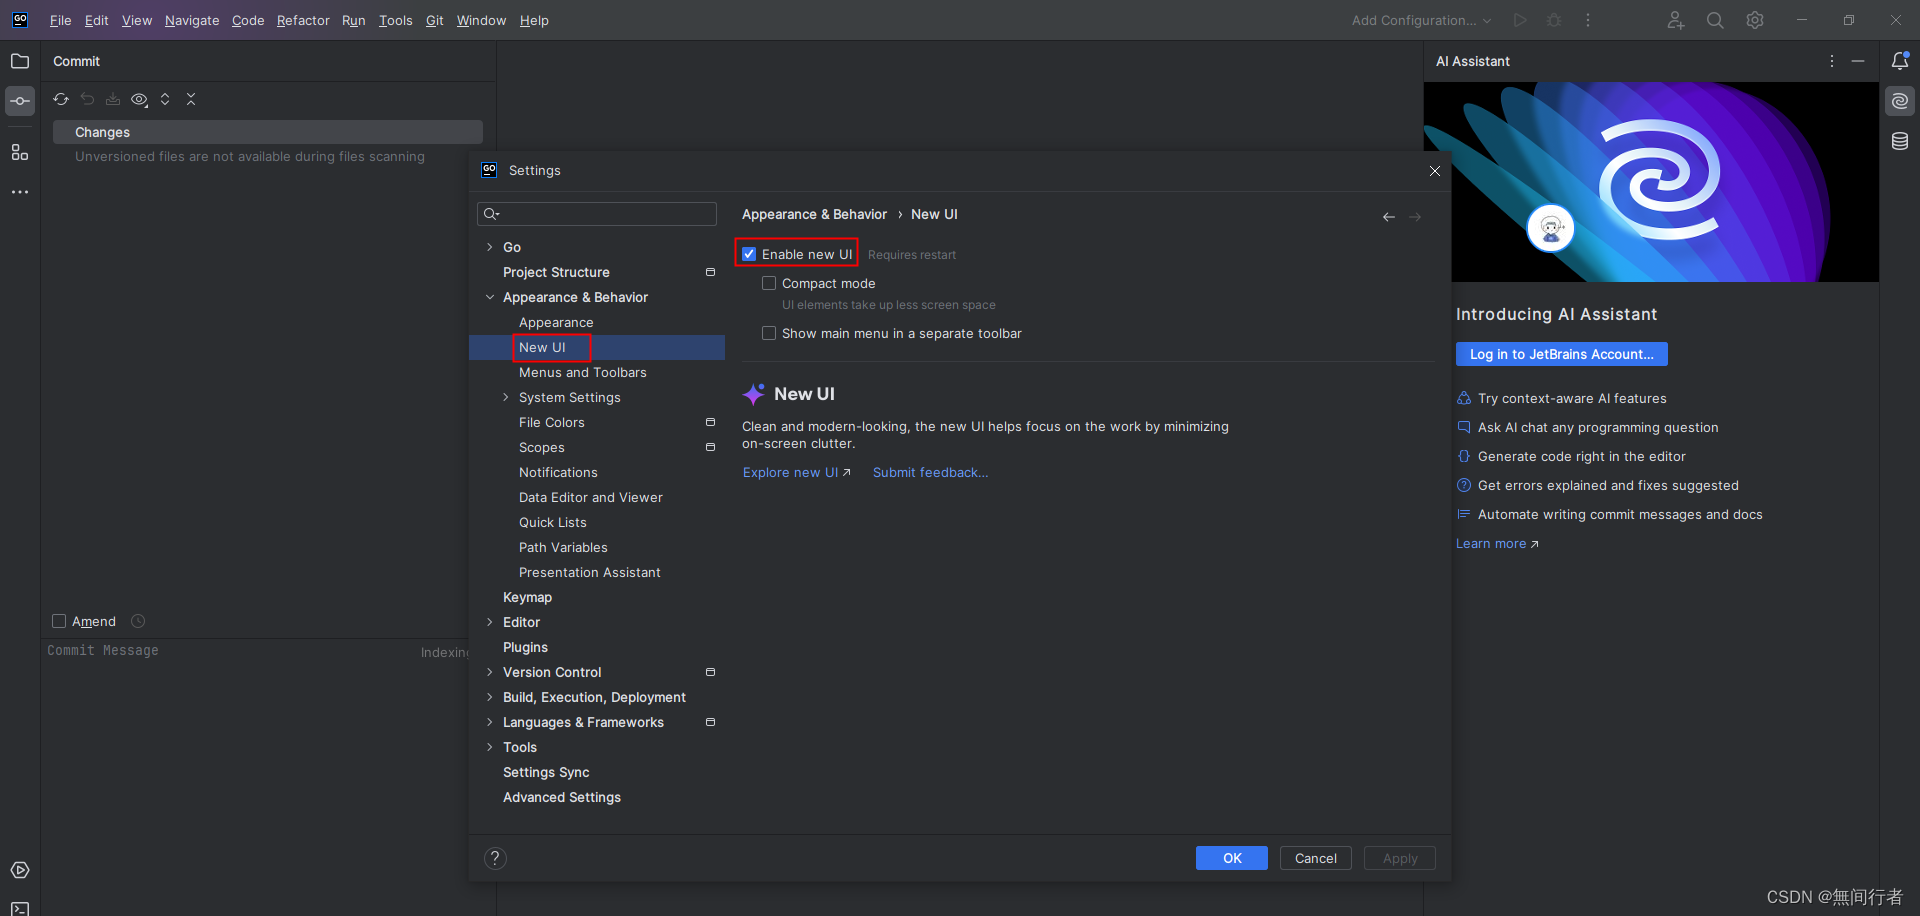
Task: Tick the Amend checkbox
Action: click(59, 621)
